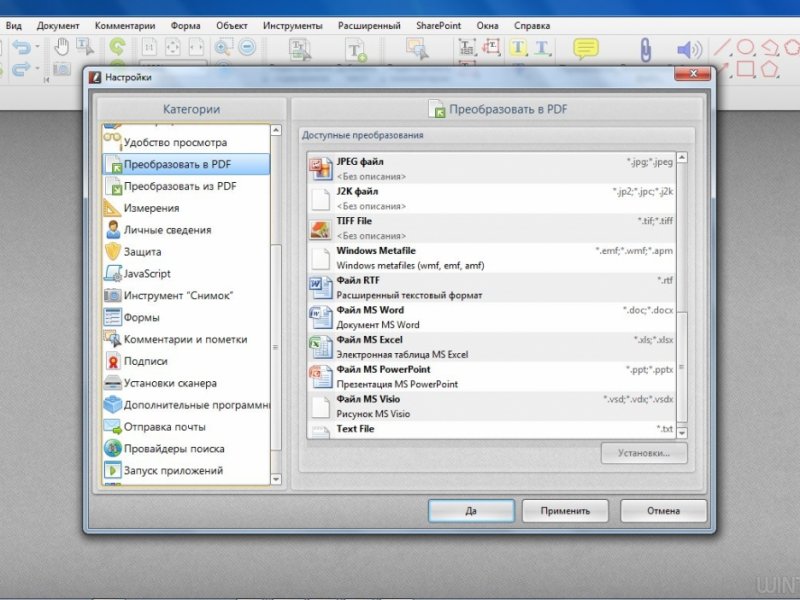Select the Запуск приложений category
Screen dimensions: 800x600
pos(186,470)
